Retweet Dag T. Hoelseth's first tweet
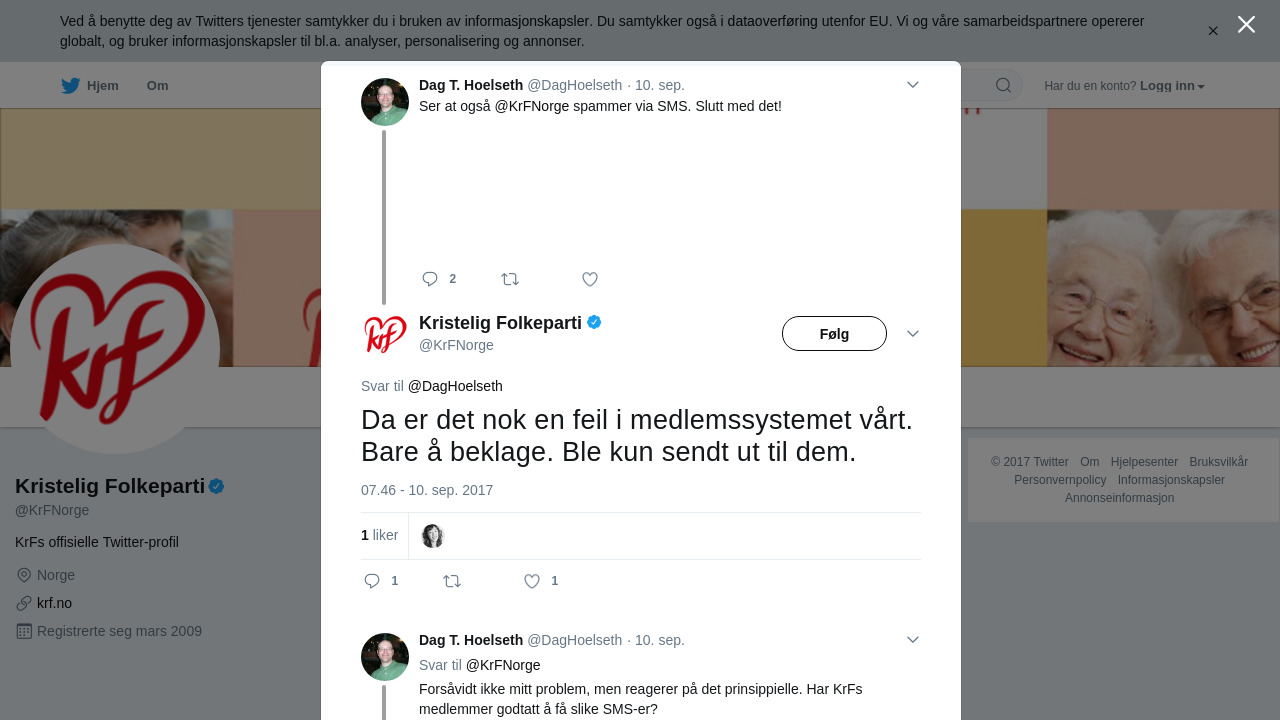The width and height of the screenshot is (1280, 720). click(510, 279)
